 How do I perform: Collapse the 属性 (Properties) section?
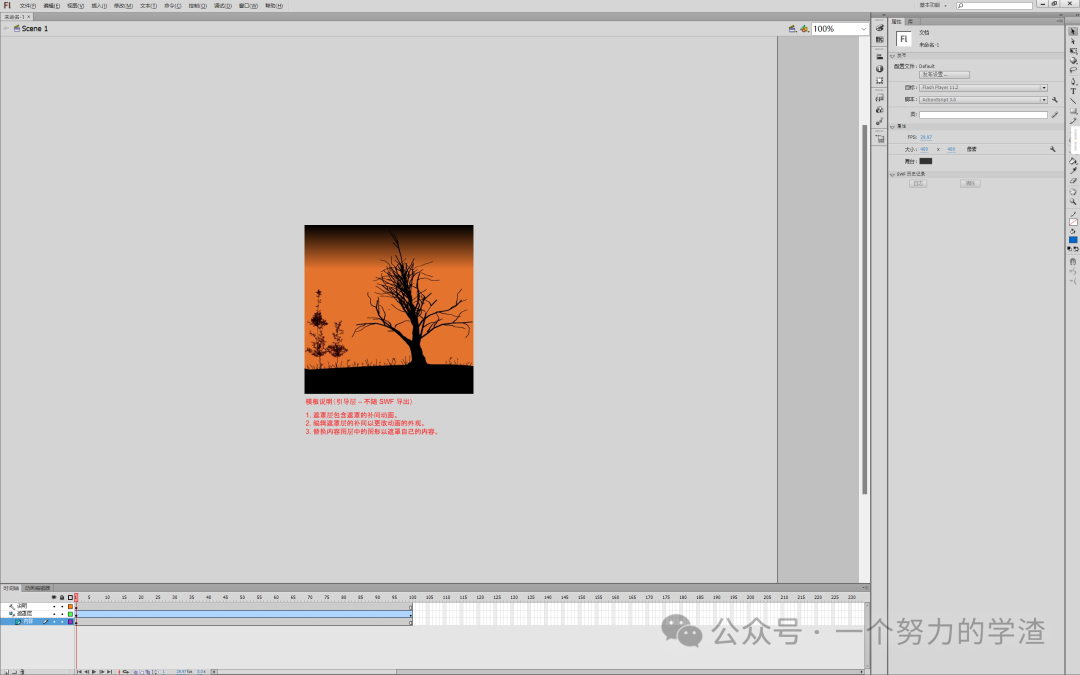click(893, 127)
